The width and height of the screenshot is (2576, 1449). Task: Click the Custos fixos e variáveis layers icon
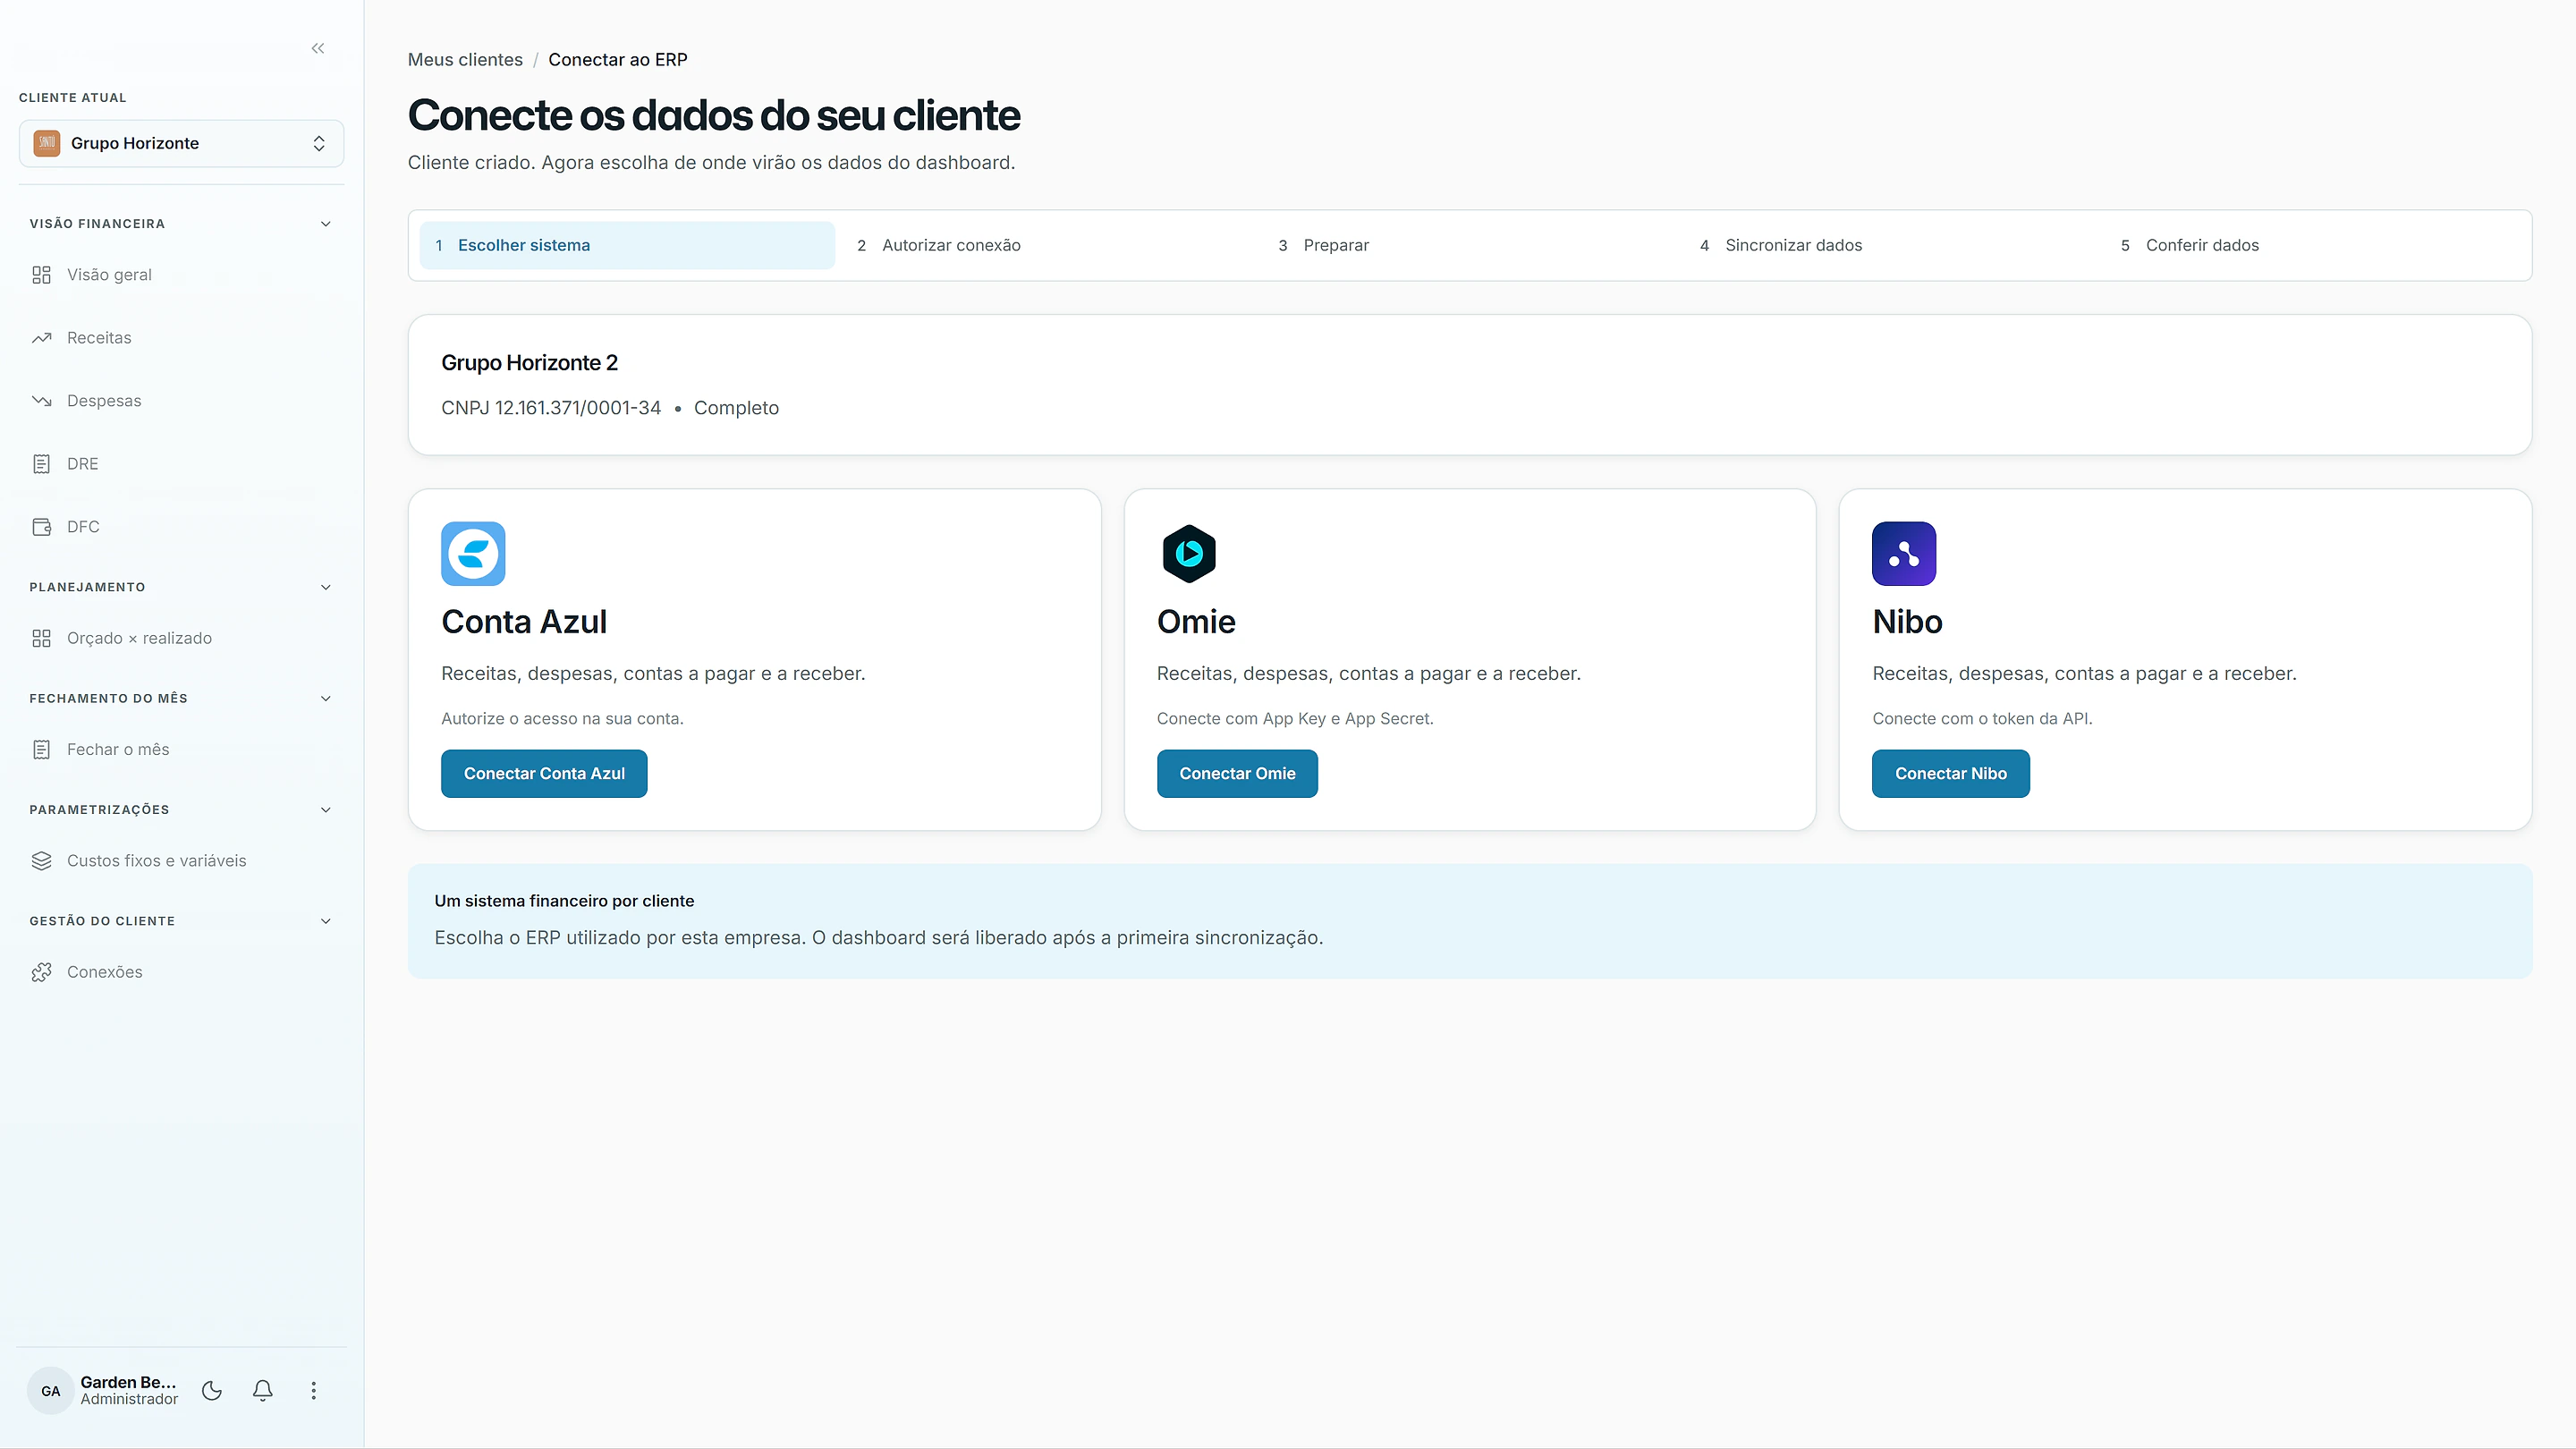point(41,861)
